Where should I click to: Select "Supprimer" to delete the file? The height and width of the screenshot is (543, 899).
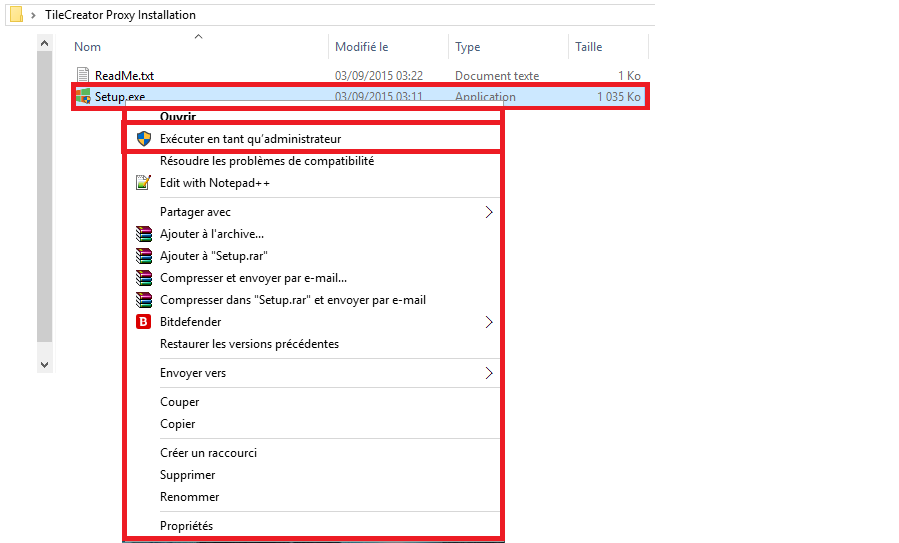coord(187,475)
